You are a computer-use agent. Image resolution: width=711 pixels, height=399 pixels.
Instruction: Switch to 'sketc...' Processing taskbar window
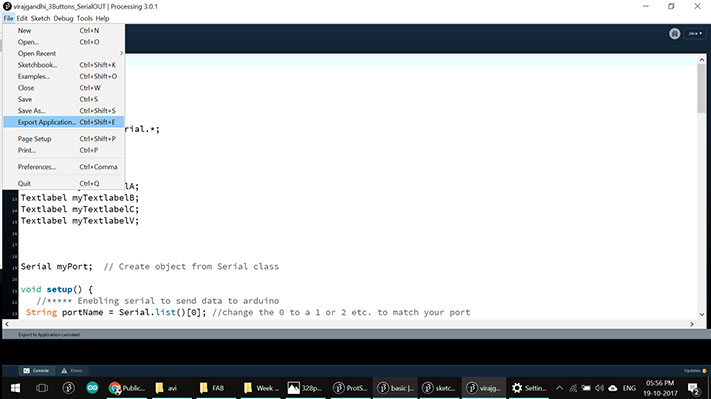(x=438, y=388)
